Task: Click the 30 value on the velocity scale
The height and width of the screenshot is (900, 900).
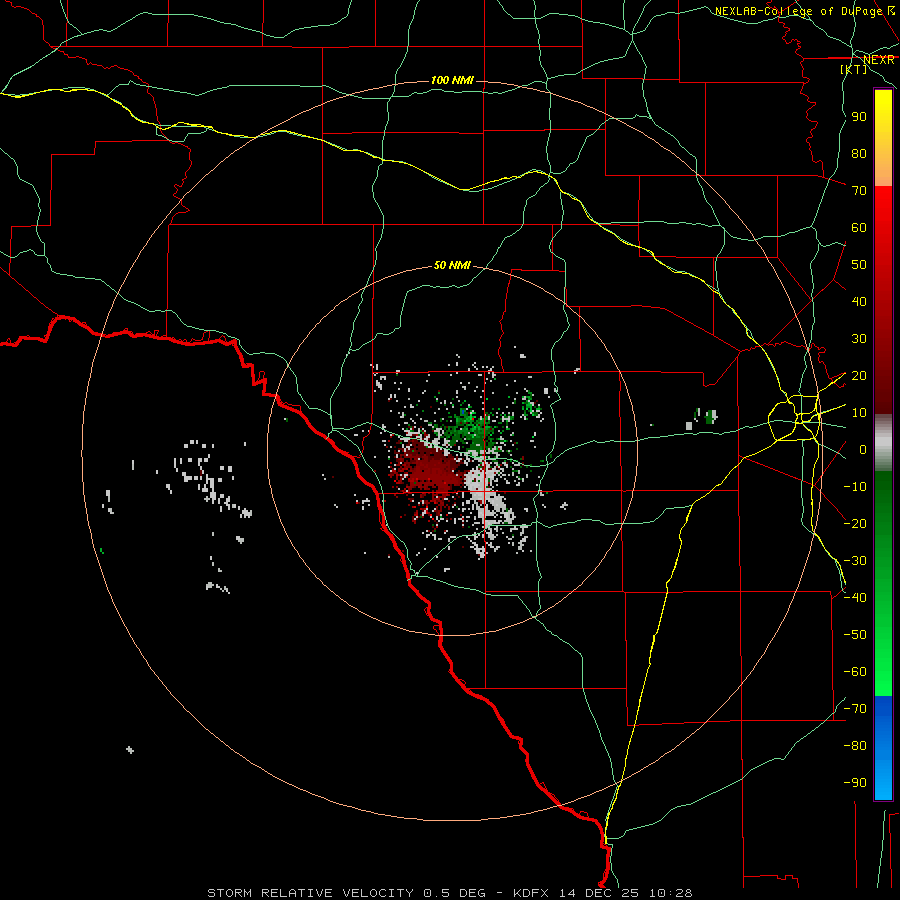Action: (x=859, y=339)
